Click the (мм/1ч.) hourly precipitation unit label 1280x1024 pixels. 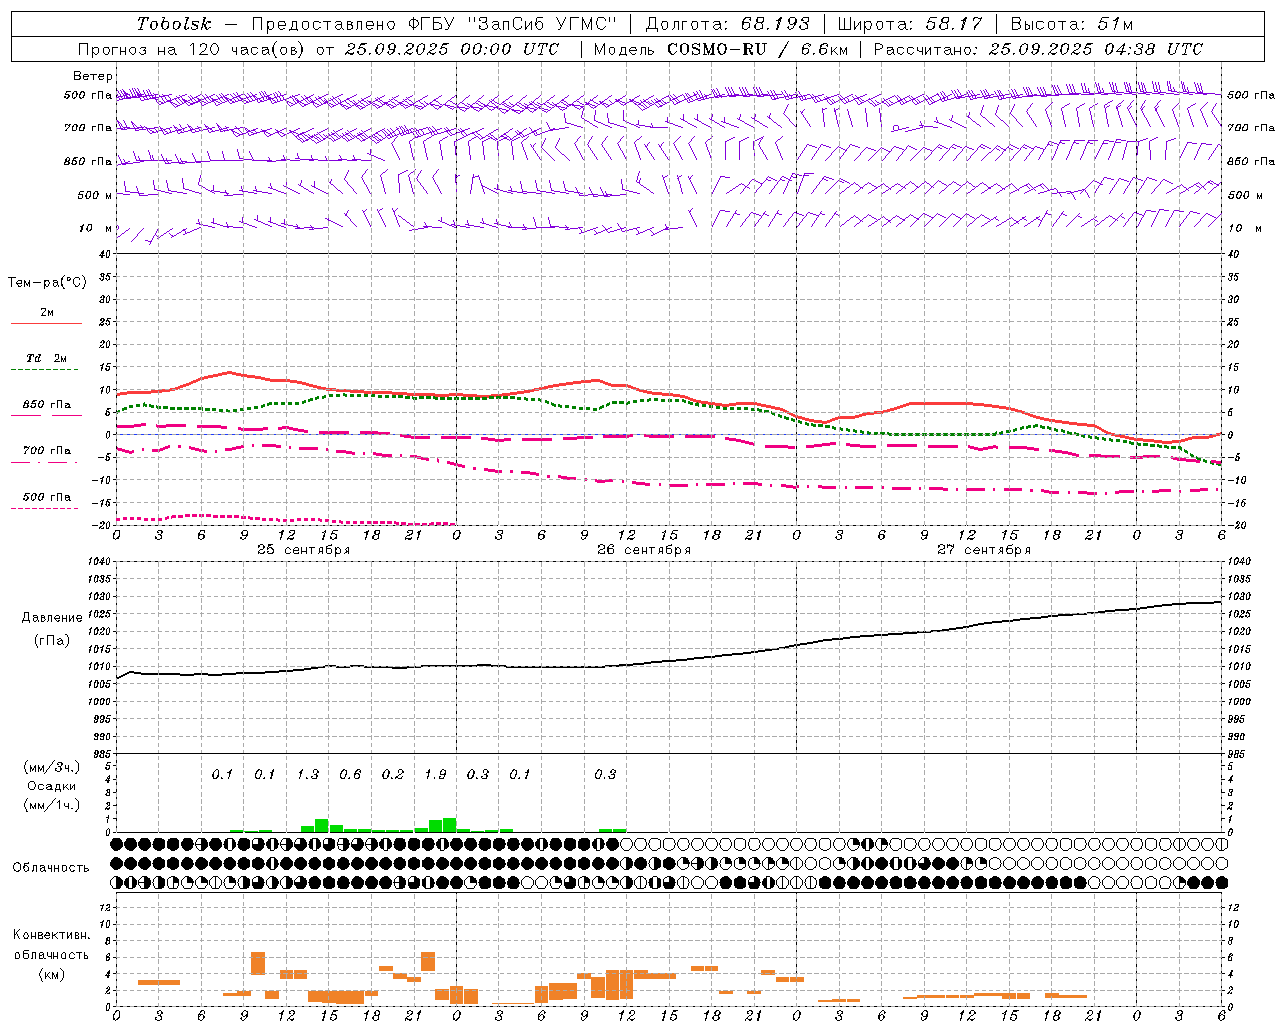click(51, 805)
